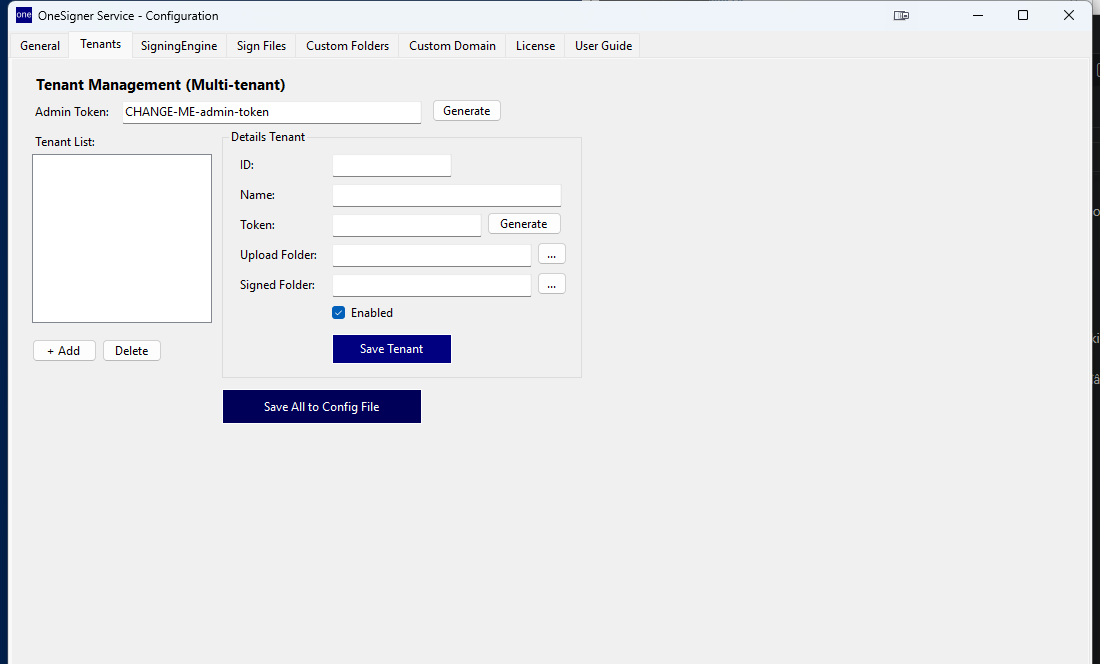Click the Signed Folder path field

431,286
